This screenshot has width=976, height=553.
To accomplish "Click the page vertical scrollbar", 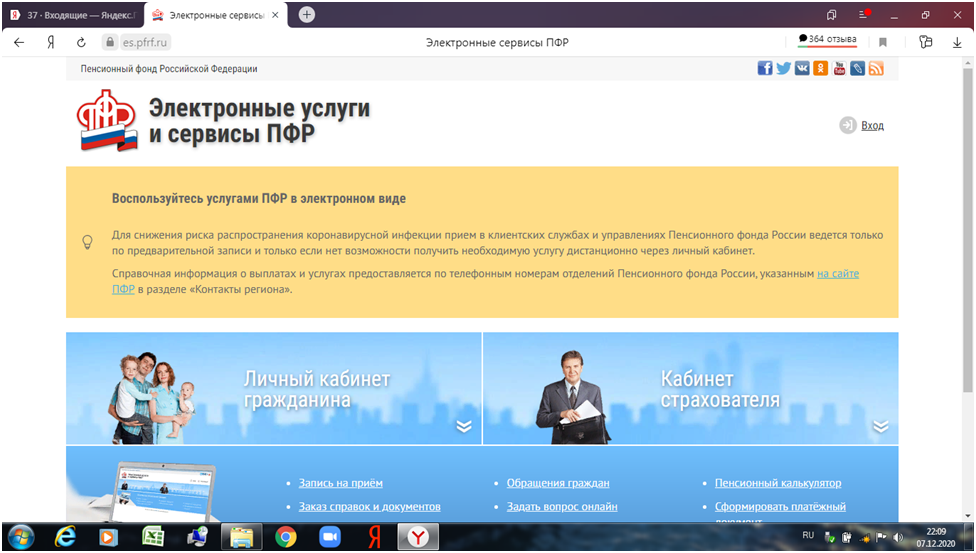I will click(967, 230).
